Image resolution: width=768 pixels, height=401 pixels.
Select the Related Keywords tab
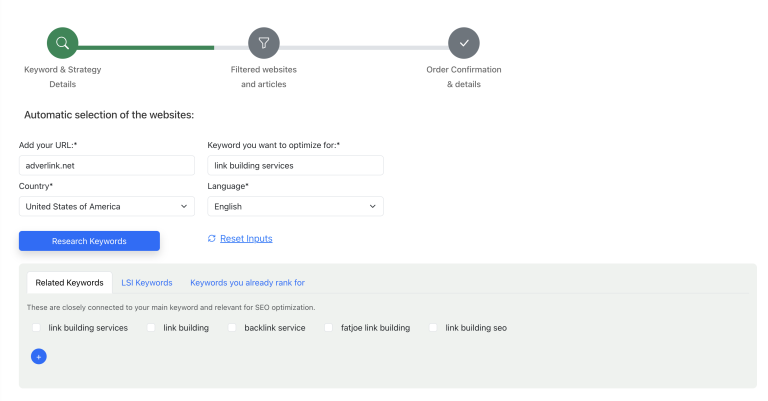[70, 283]
